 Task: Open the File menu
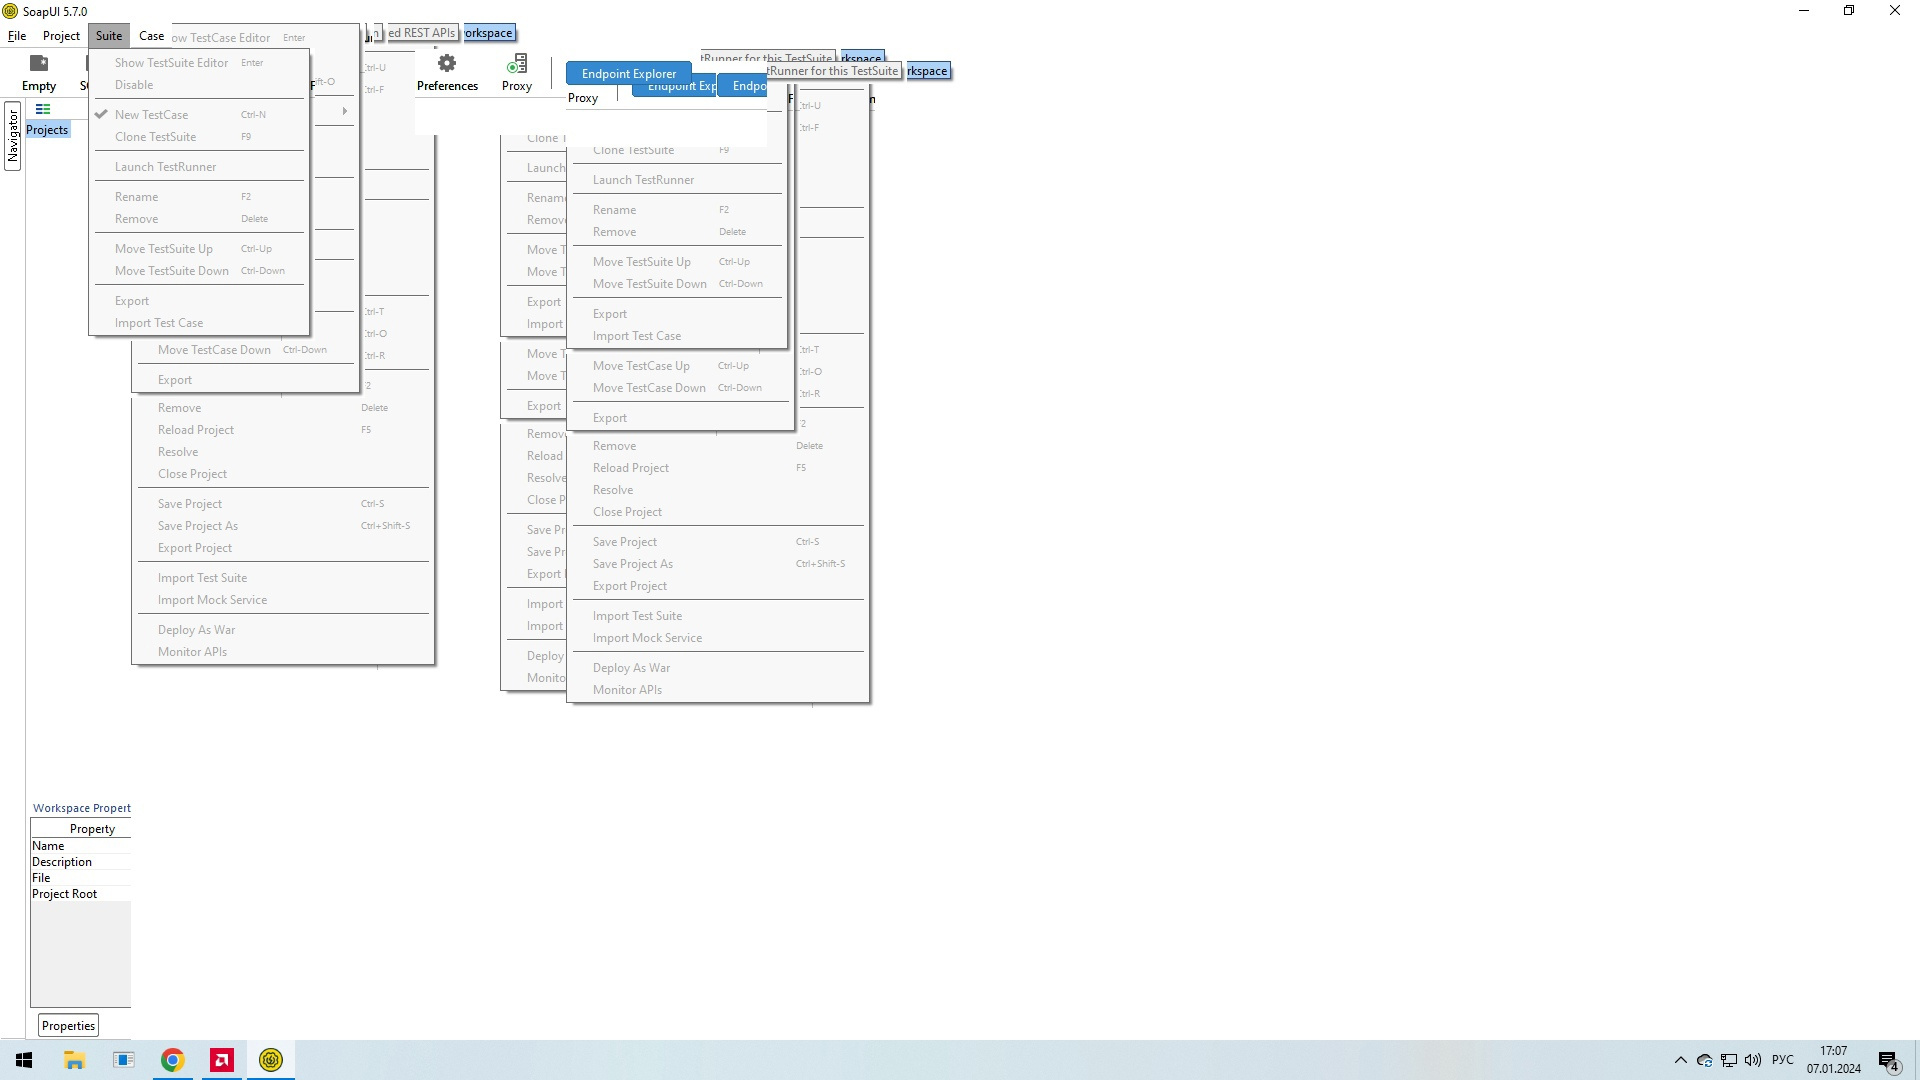tap(17, 36)
